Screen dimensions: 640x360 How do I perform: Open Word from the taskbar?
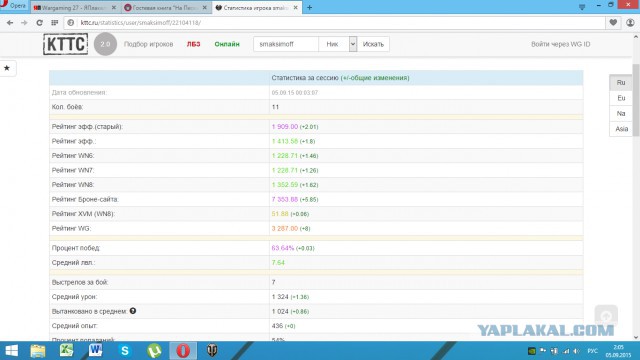point(95,351)
